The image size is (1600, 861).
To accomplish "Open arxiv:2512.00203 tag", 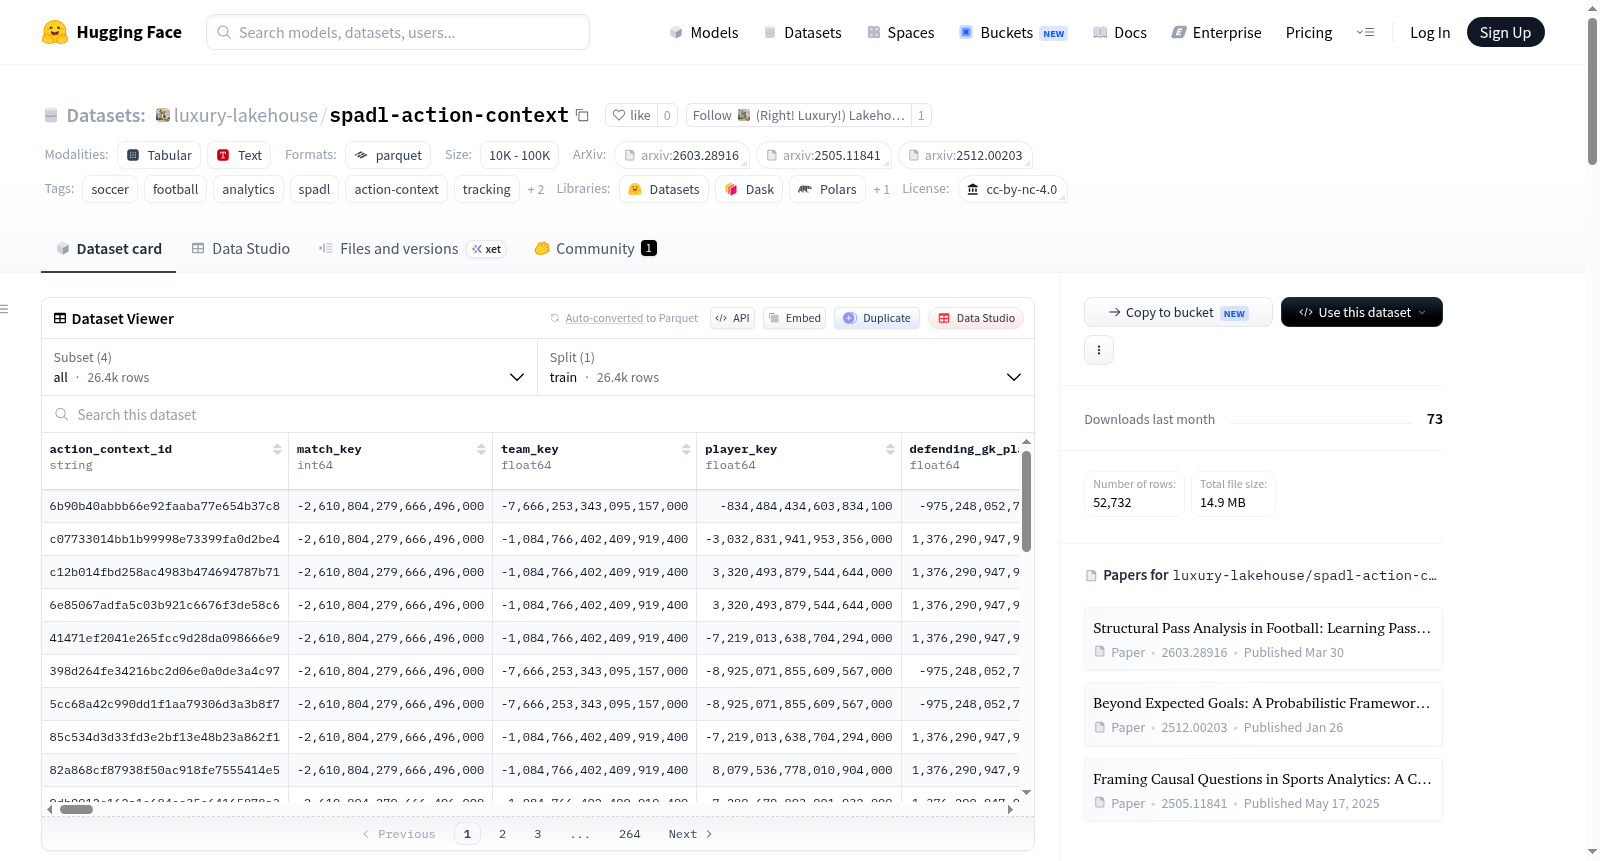I will tap(965, 155).
